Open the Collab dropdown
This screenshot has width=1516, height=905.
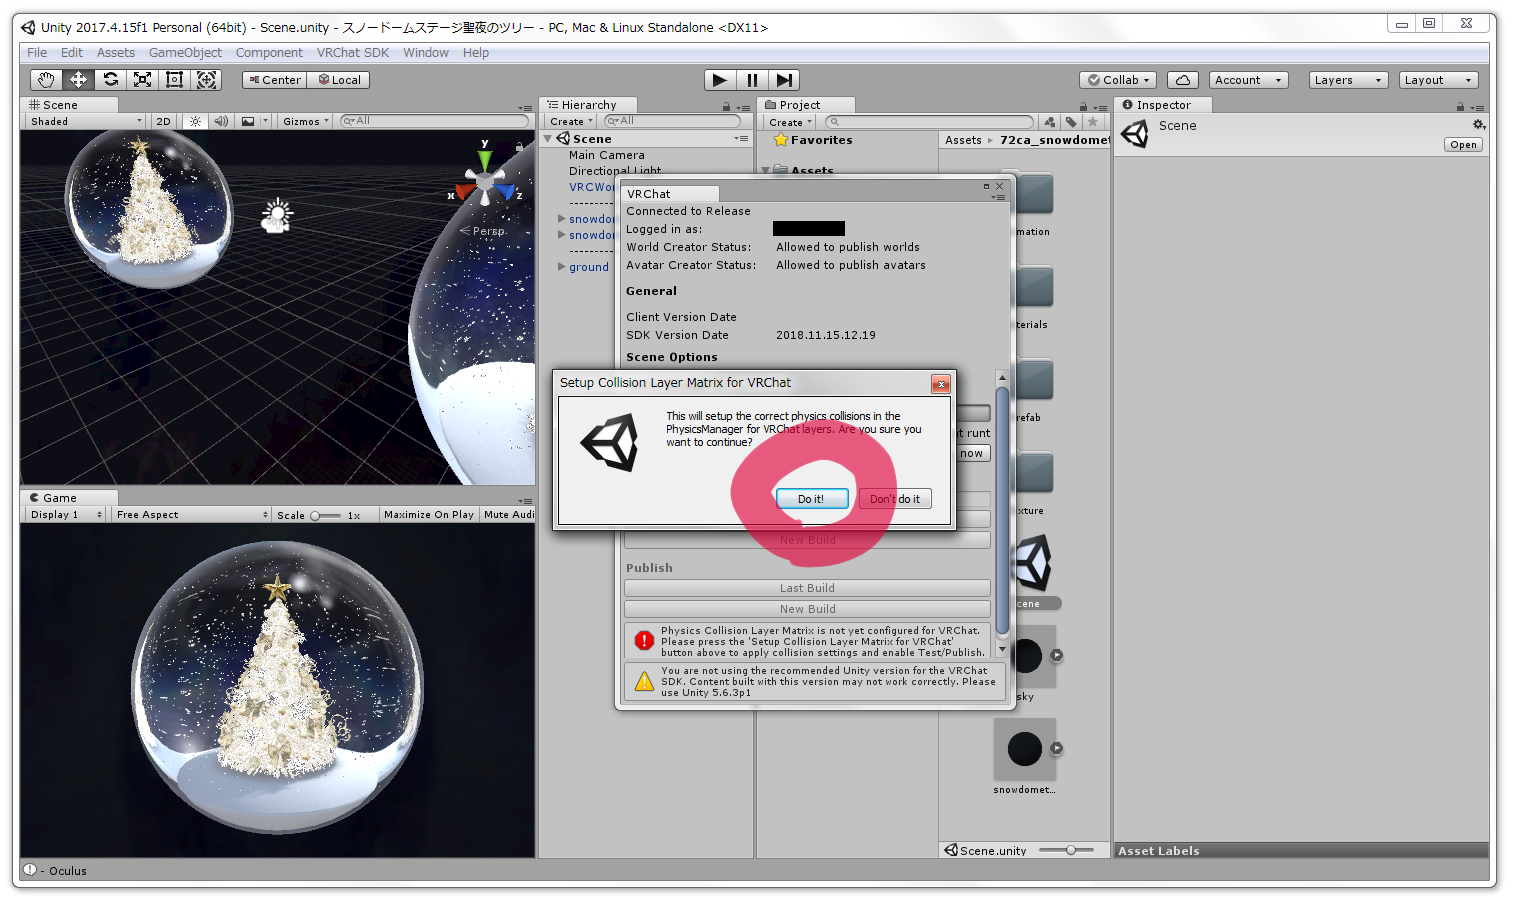(x=1119, y=80)
